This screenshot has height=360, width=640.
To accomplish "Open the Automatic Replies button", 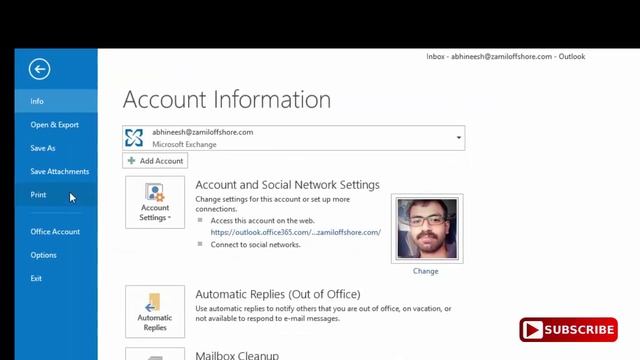I will point(155,312).
